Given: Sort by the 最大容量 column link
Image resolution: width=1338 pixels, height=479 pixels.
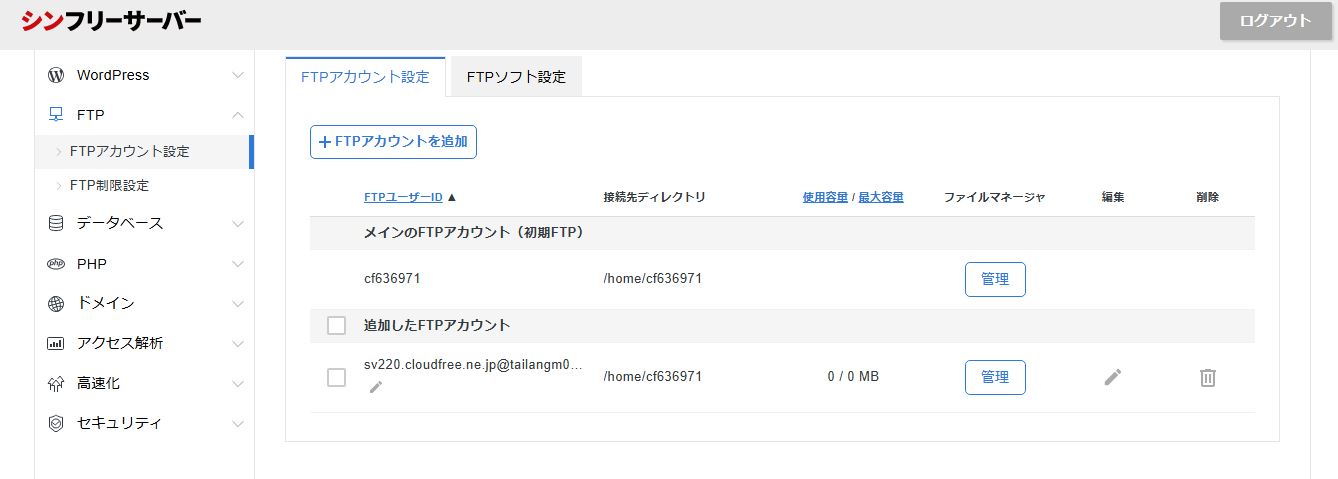Looking at the screenshot, I should click(881, 197).
